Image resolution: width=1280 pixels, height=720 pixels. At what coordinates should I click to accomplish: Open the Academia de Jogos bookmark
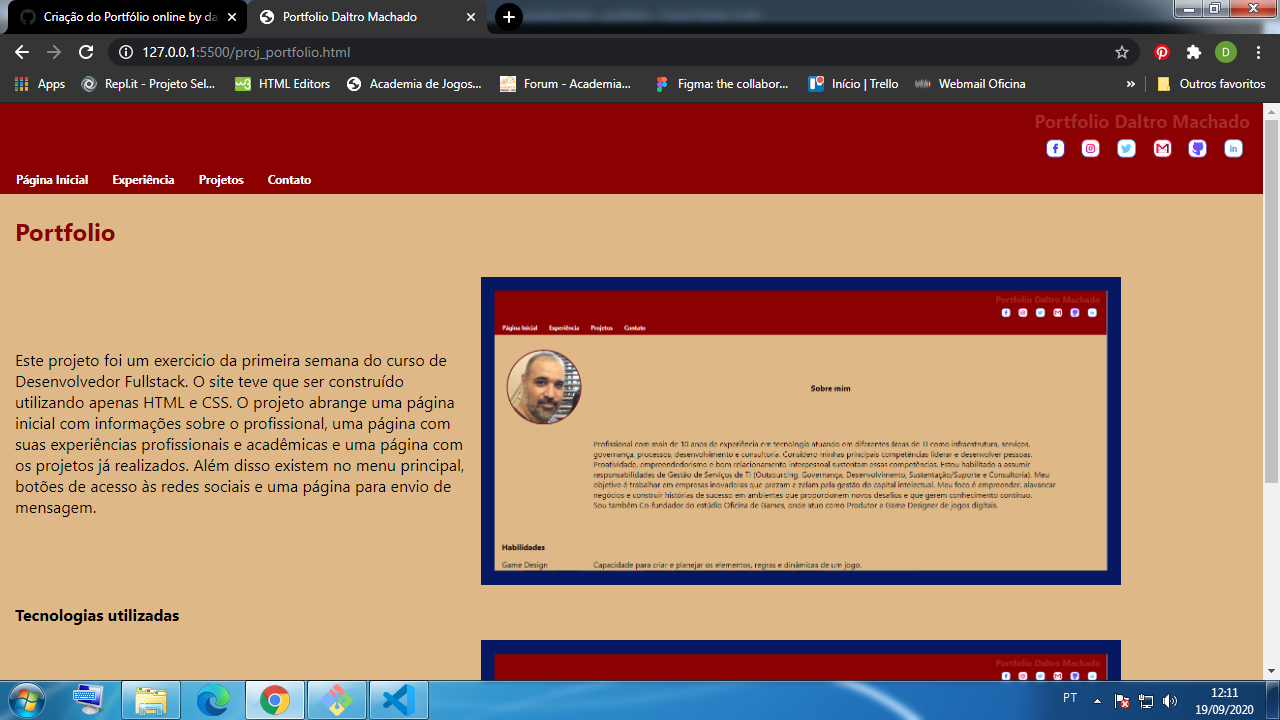pyautogui.click(x=414, y=84)
